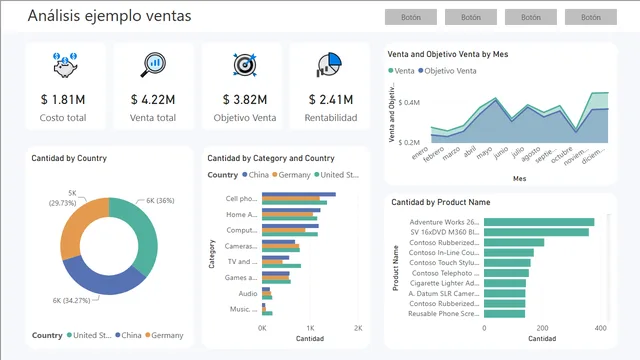Click the $ 4.22M Venta total value

pos(153,99)
